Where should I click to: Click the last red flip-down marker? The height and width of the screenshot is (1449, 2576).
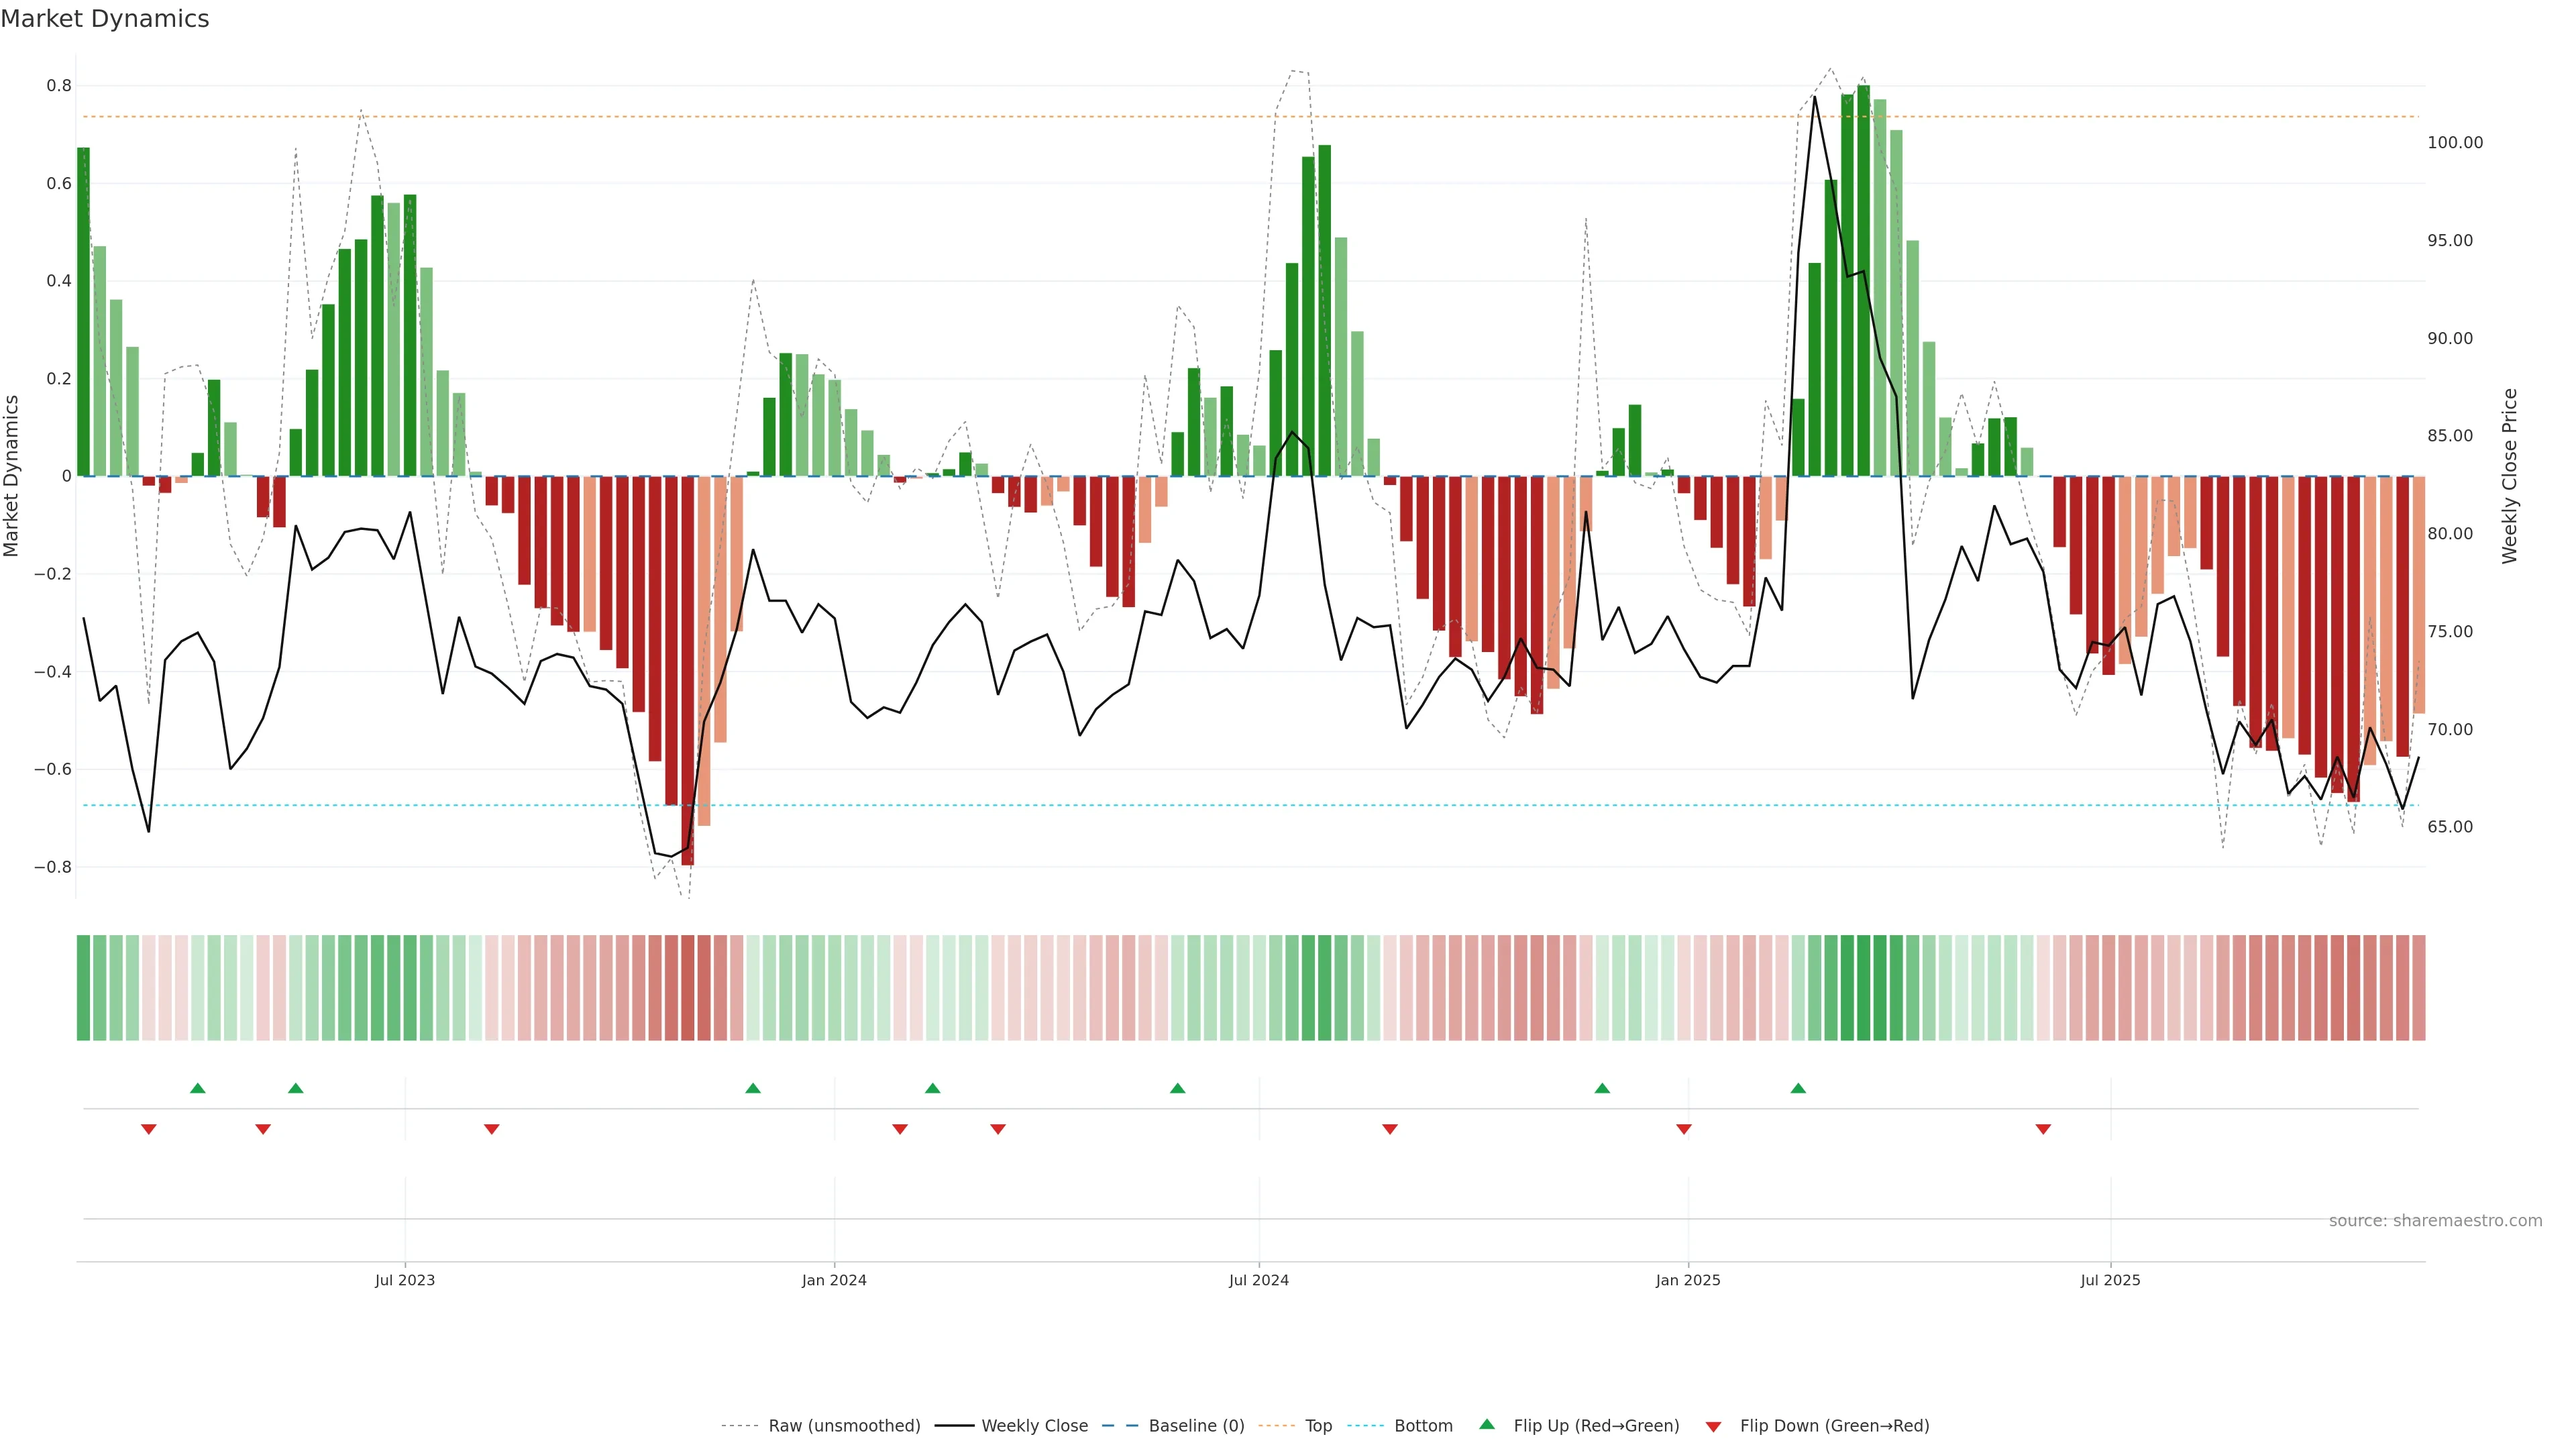tap(2043, 1129)
